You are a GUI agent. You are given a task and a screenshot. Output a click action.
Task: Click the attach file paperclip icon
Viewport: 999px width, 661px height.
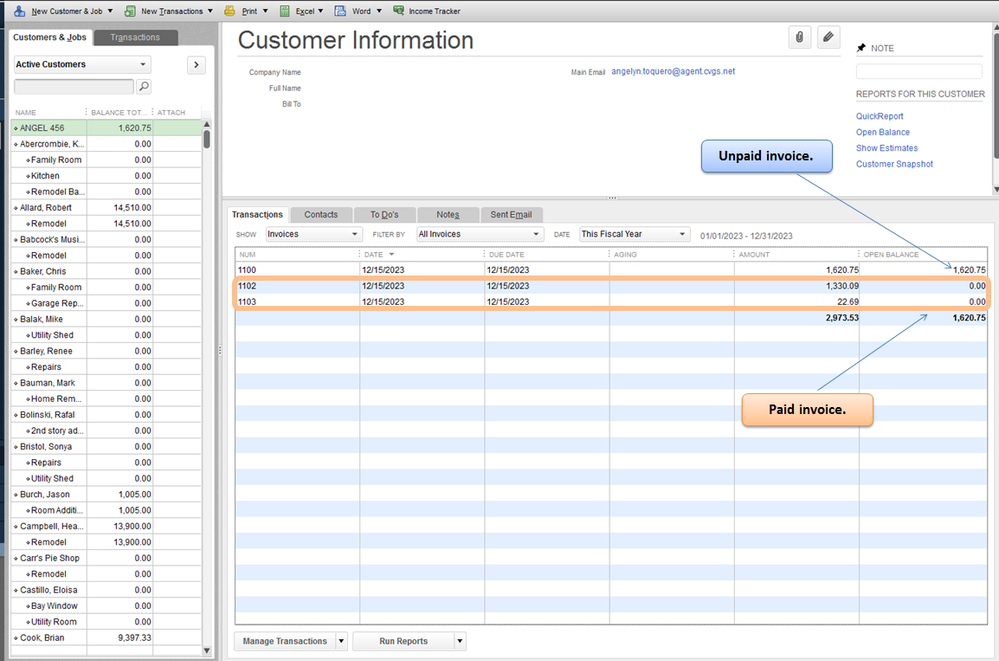pyautogui.click(x=799, y=38)
